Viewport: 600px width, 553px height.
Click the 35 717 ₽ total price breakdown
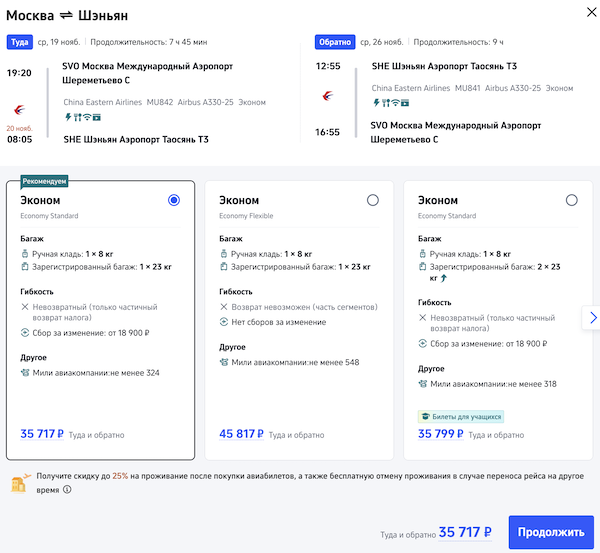click(465, 532)
